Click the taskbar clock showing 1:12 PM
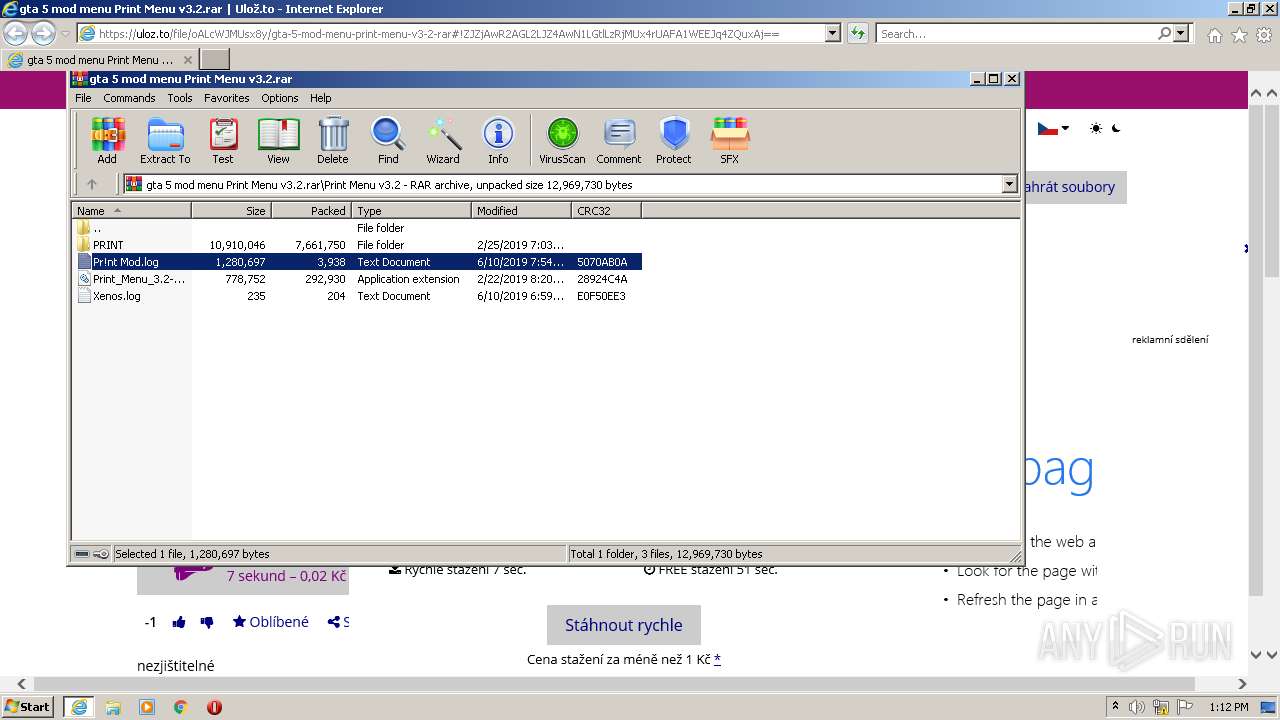 1228,707
